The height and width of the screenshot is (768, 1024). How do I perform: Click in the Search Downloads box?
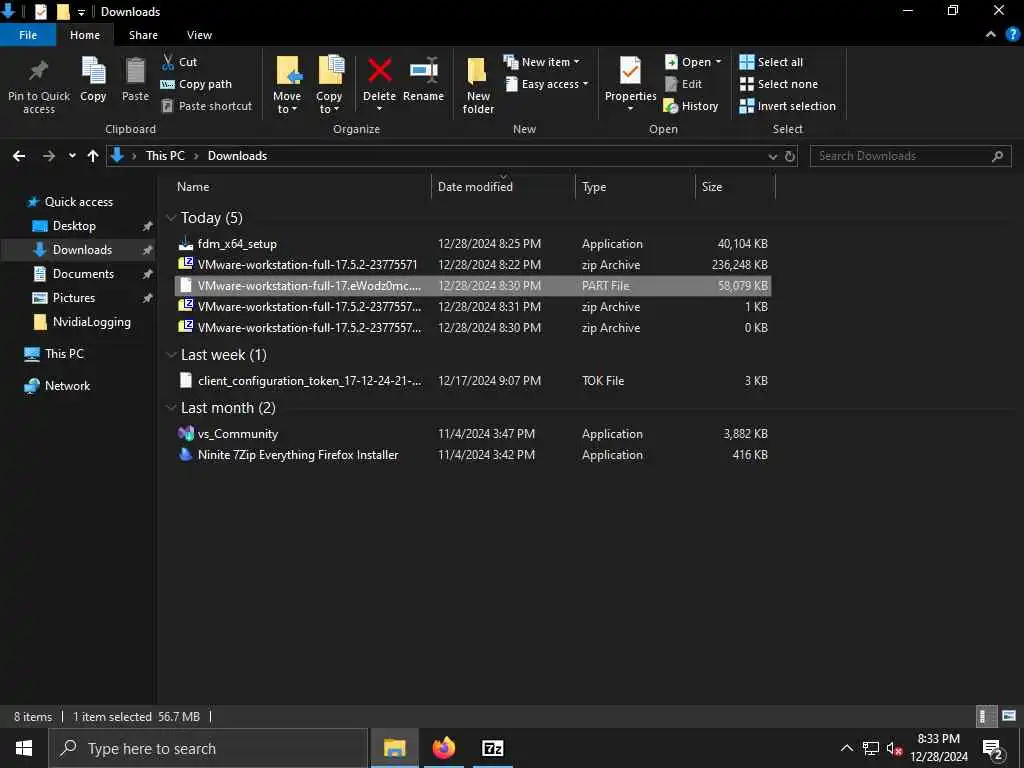[910, 156]
